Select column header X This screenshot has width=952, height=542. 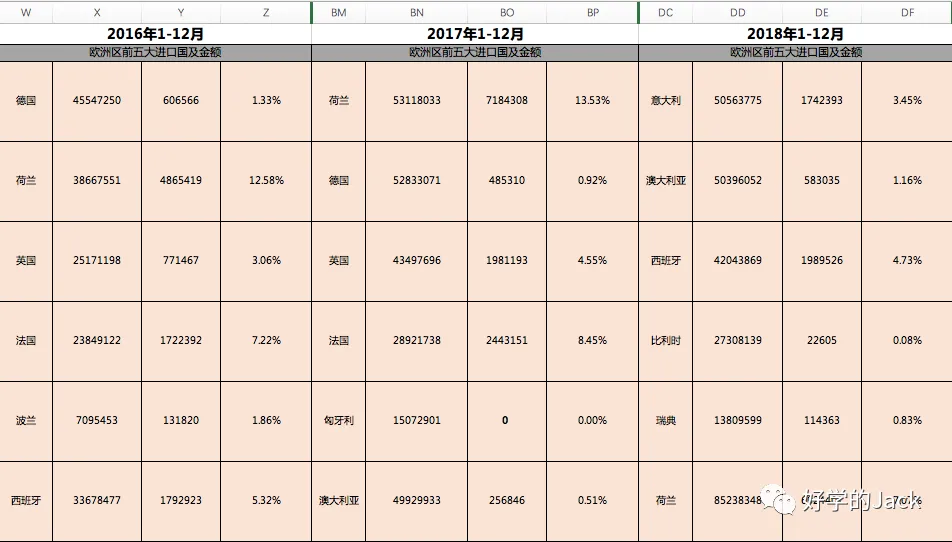click(x=97, y=13)
